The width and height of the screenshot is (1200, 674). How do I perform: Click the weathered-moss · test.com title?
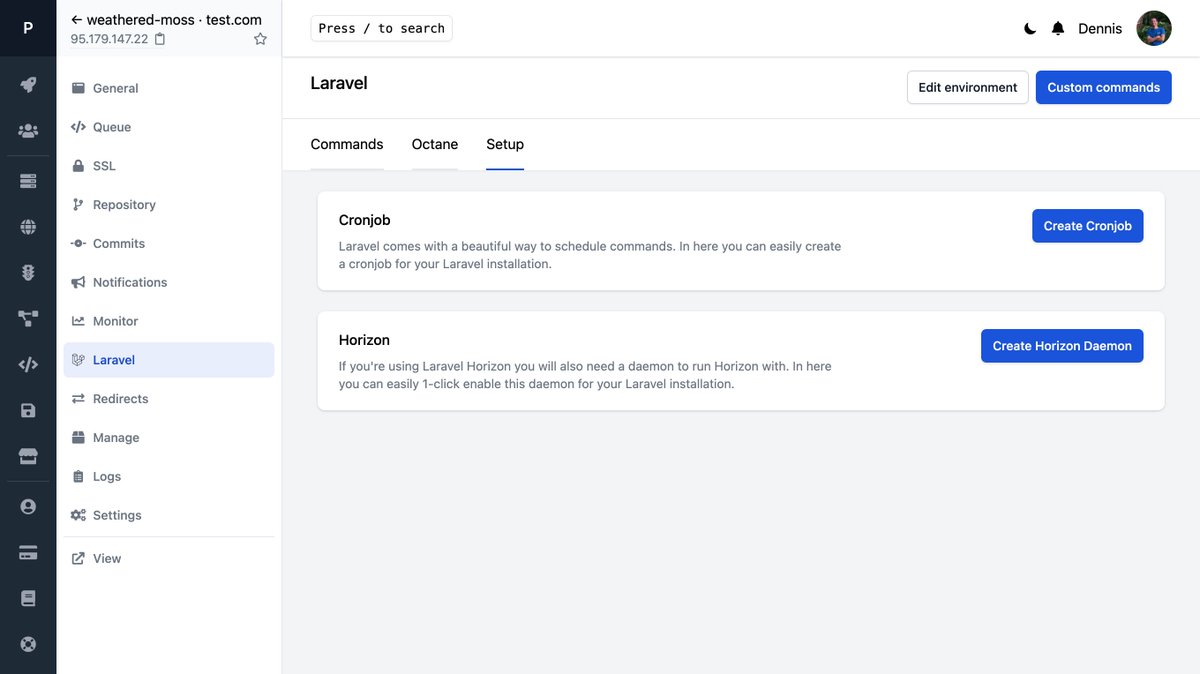click(x=174, y=19)
